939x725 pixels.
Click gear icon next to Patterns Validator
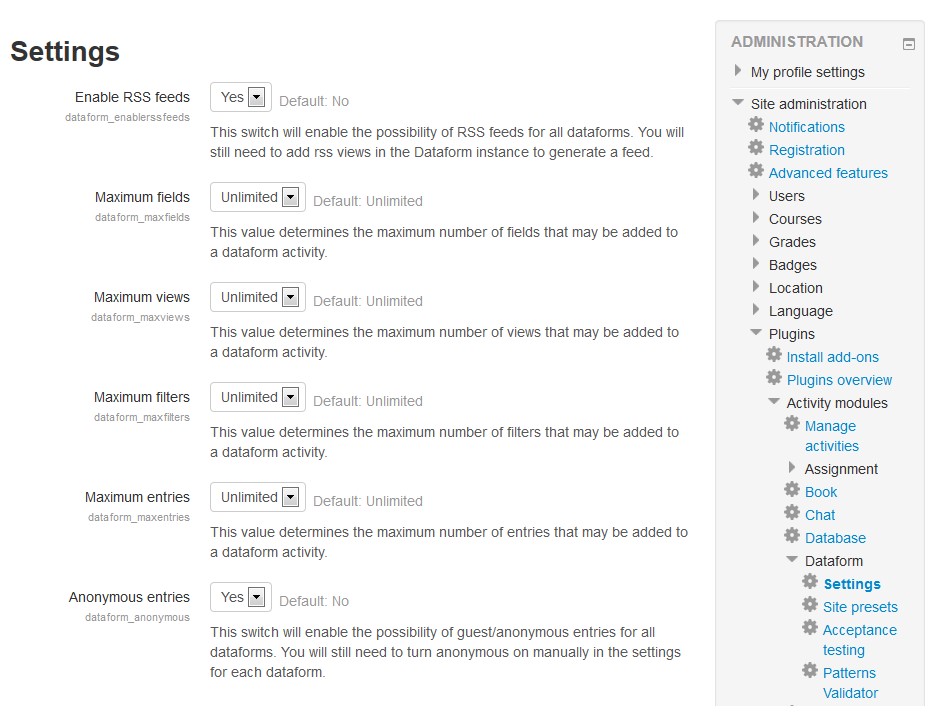810,671
